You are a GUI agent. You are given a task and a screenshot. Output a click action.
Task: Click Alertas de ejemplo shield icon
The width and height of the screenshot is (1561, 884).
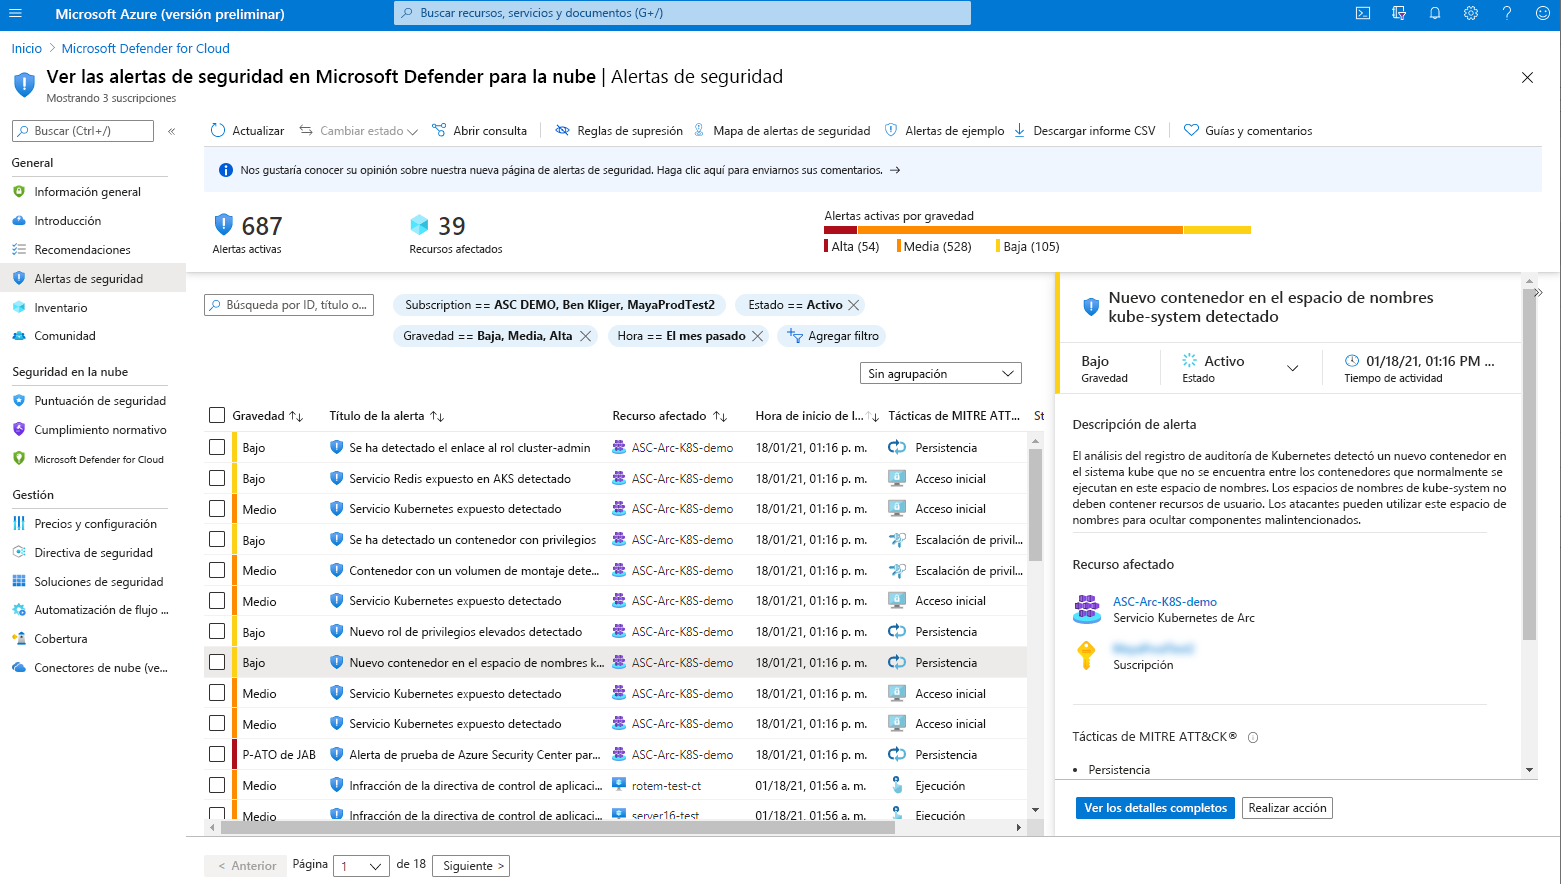tap(891, 131)
